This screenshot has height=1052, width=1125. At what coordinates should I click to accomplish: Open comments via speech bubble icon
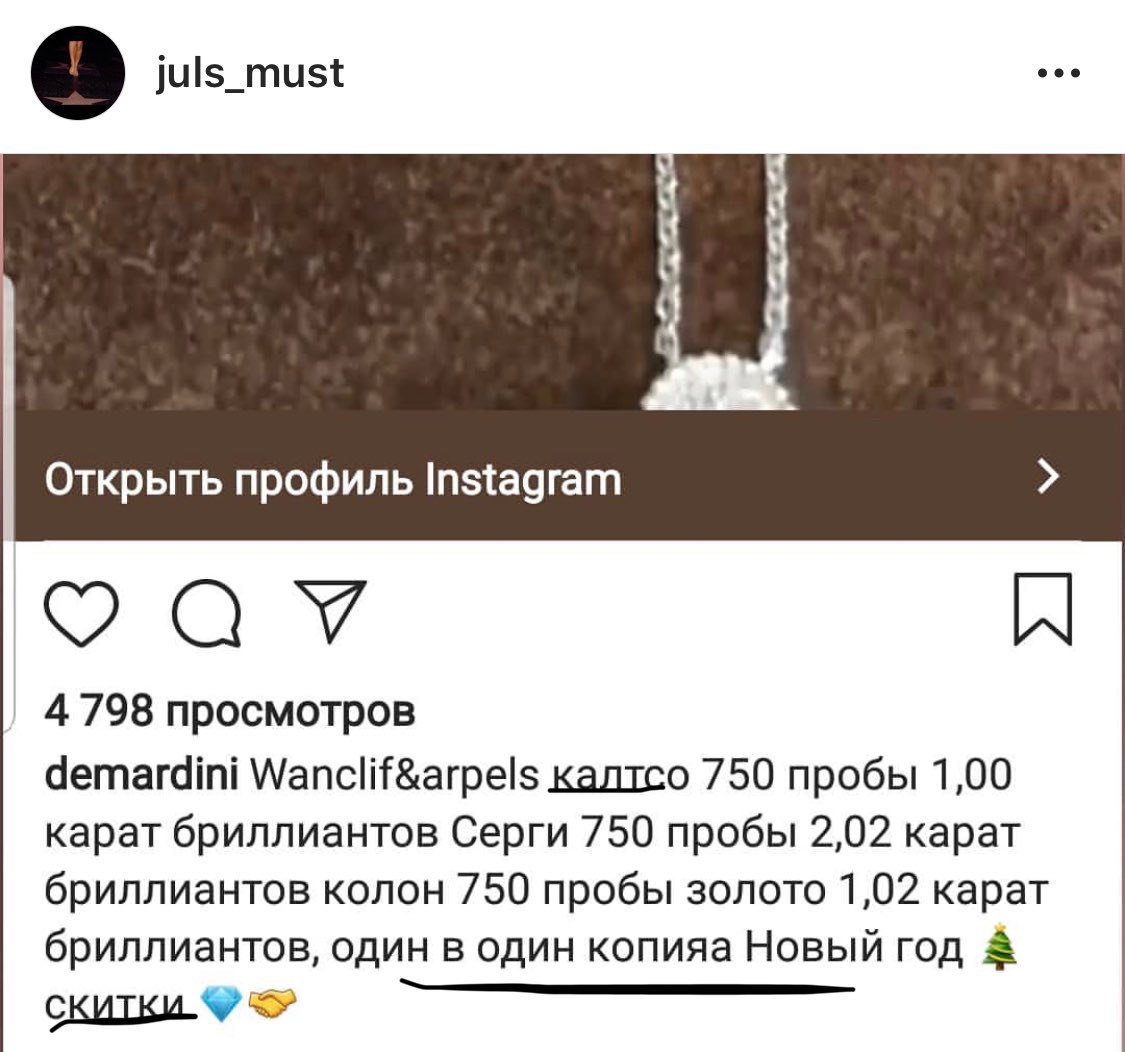point(207,613)
